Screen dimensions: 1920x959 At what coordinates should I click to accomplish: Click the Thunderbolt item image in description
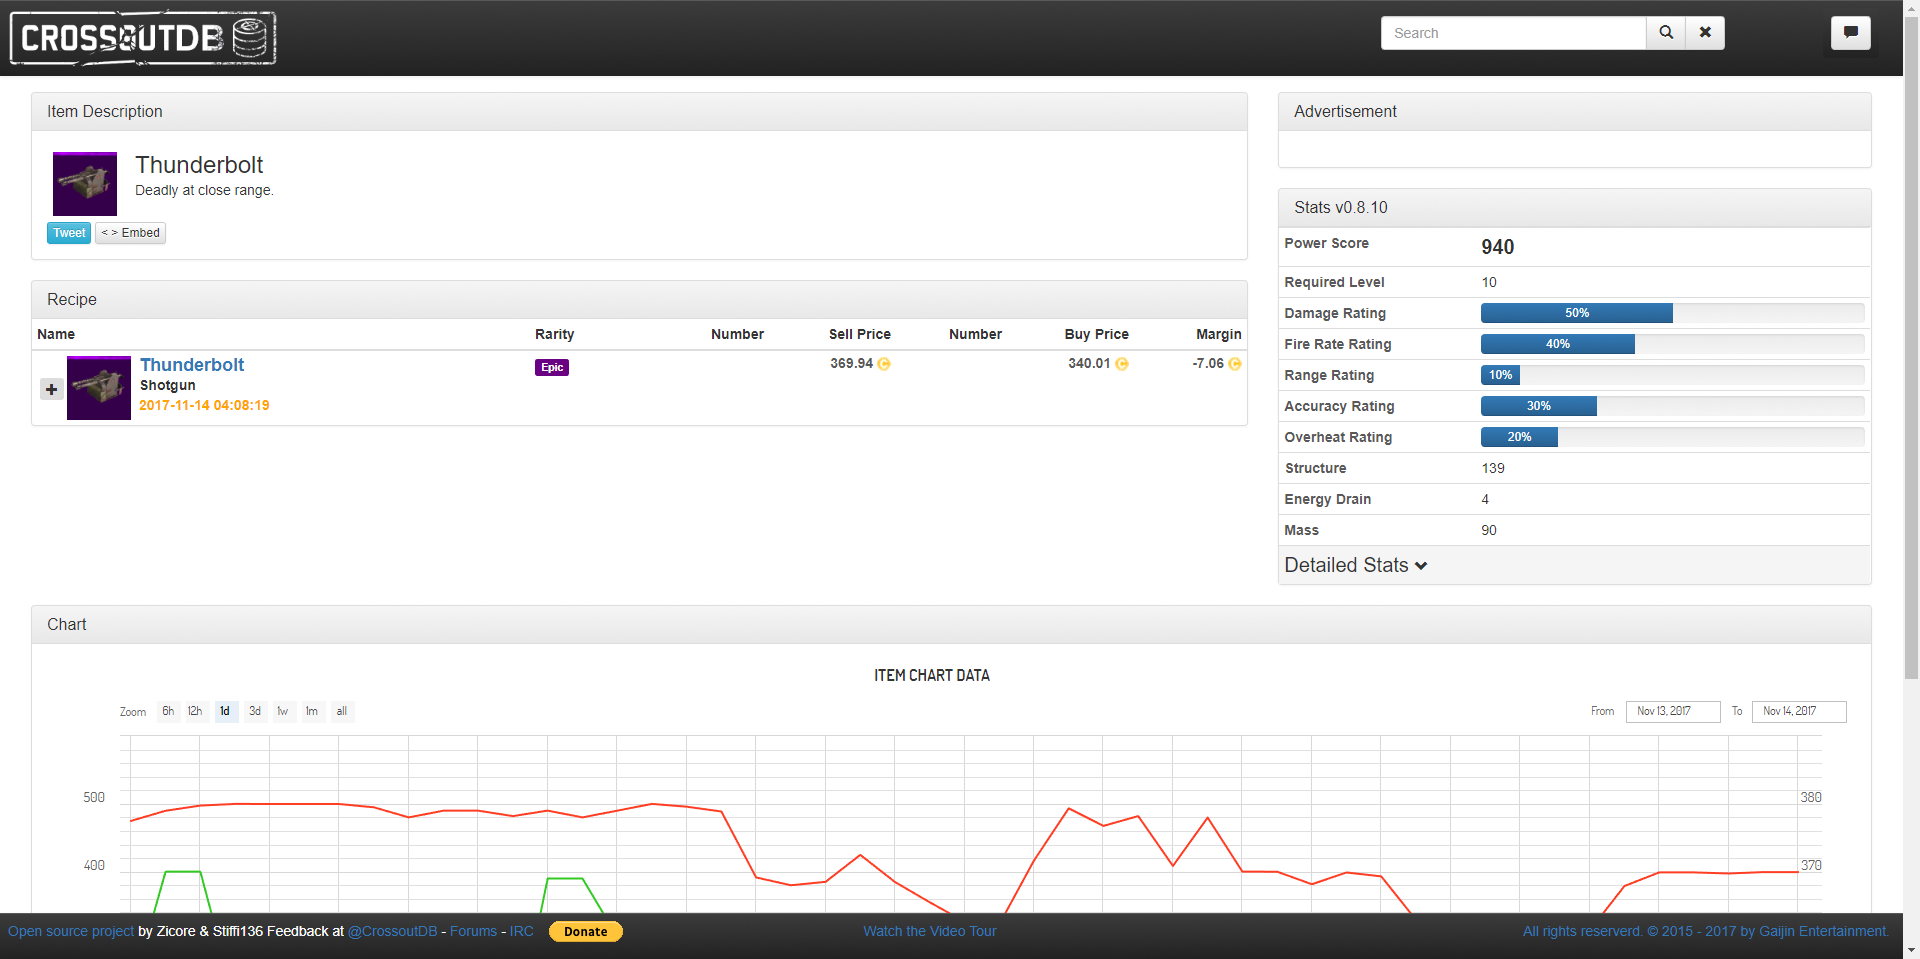pyautogui.click(x=85, y=184)
